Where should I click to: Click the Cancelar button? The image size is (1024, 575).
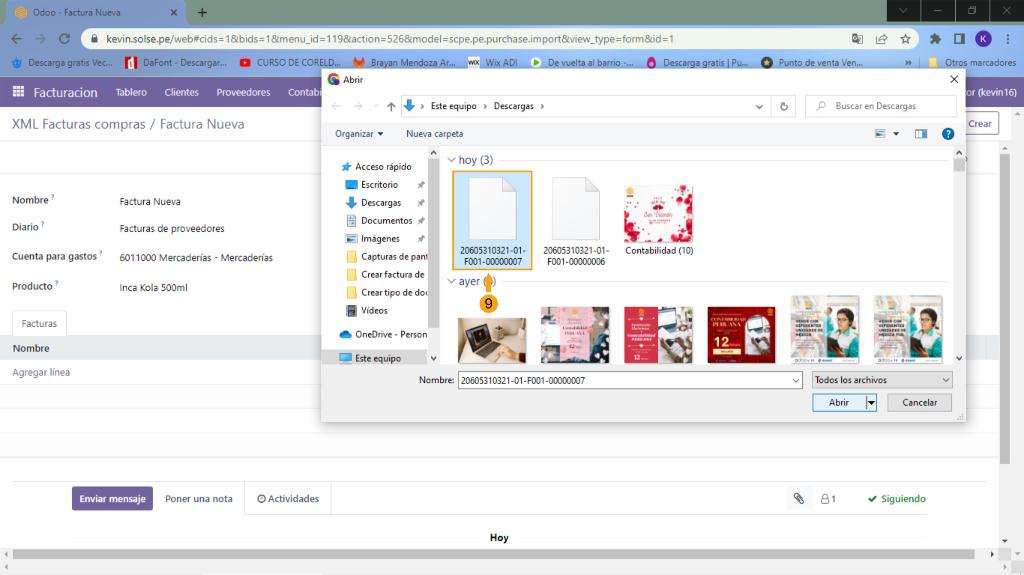[919, 402]
